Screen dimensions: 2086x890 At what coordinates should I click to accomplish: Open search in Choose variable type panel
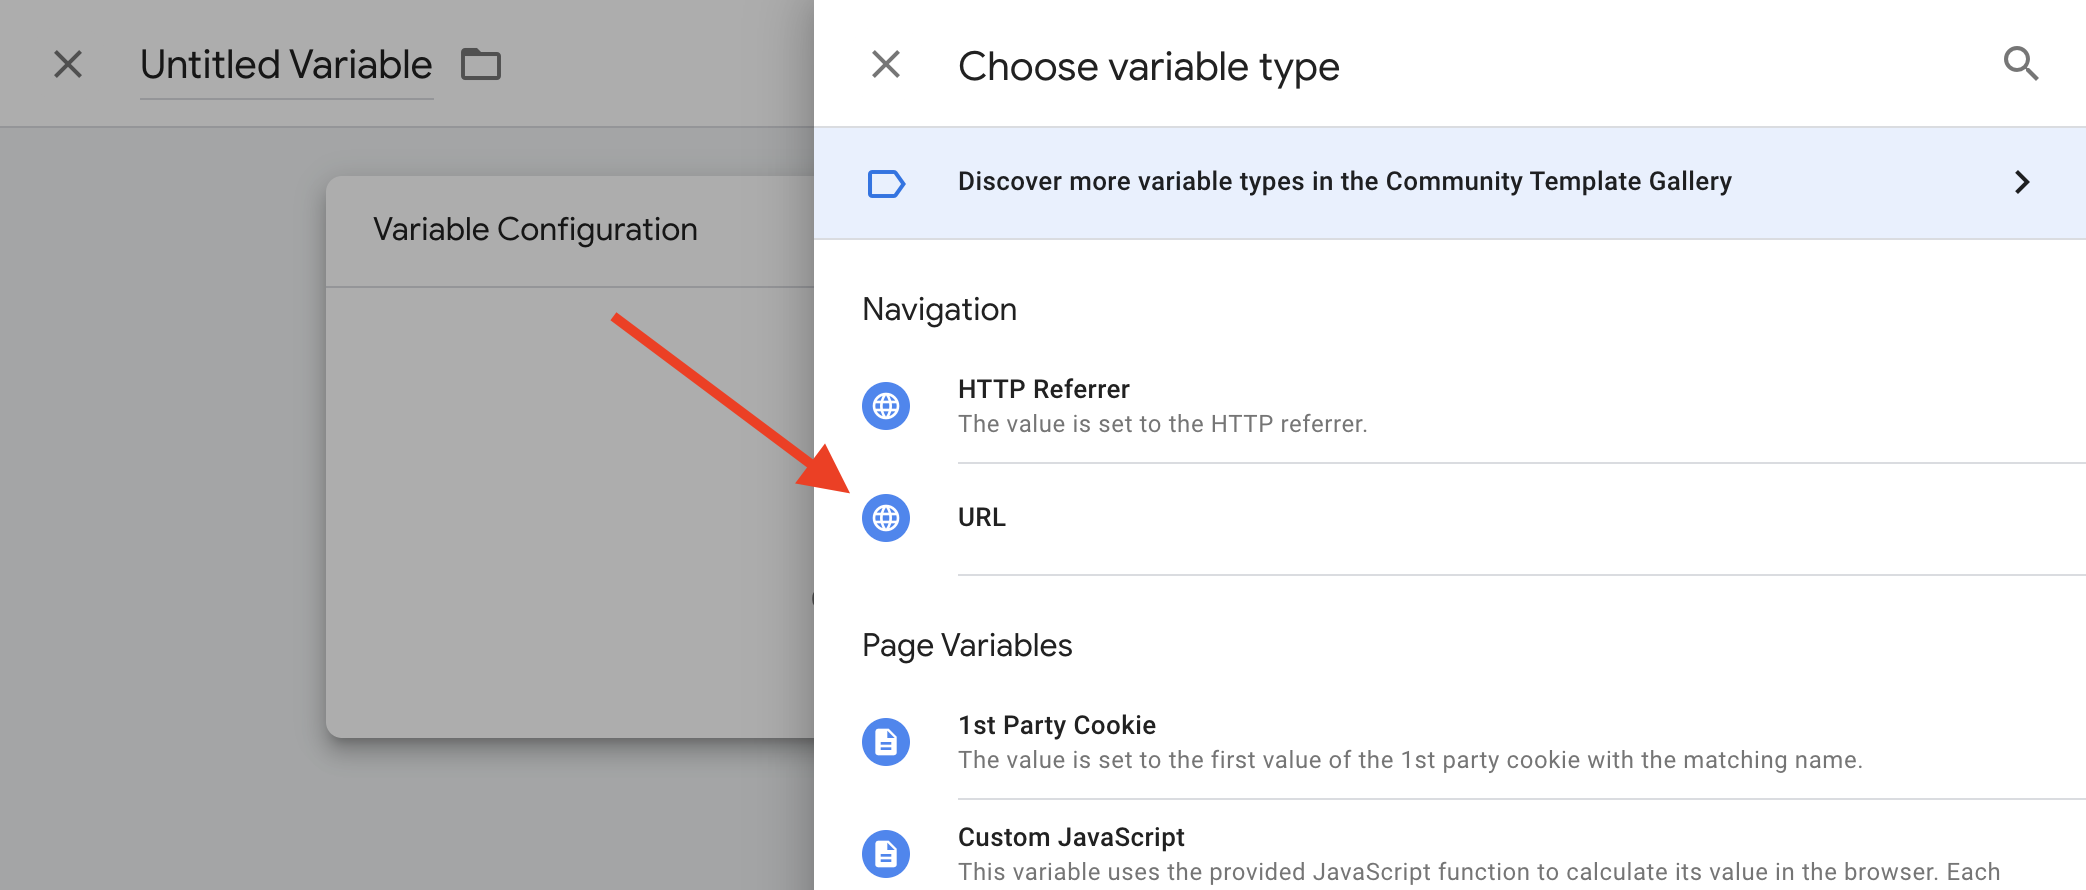2020,65
